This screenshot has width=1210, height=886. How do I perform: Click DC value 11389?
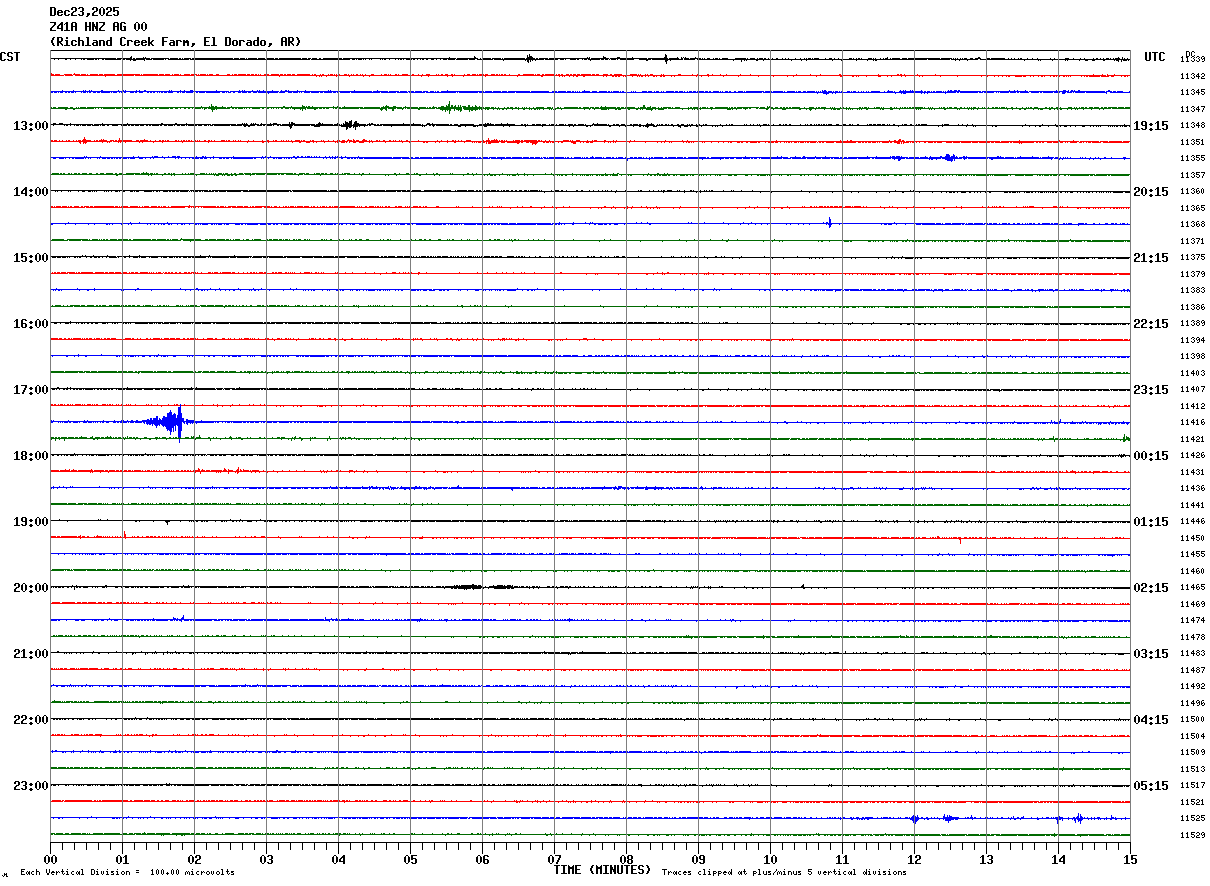pos(1192,324)
